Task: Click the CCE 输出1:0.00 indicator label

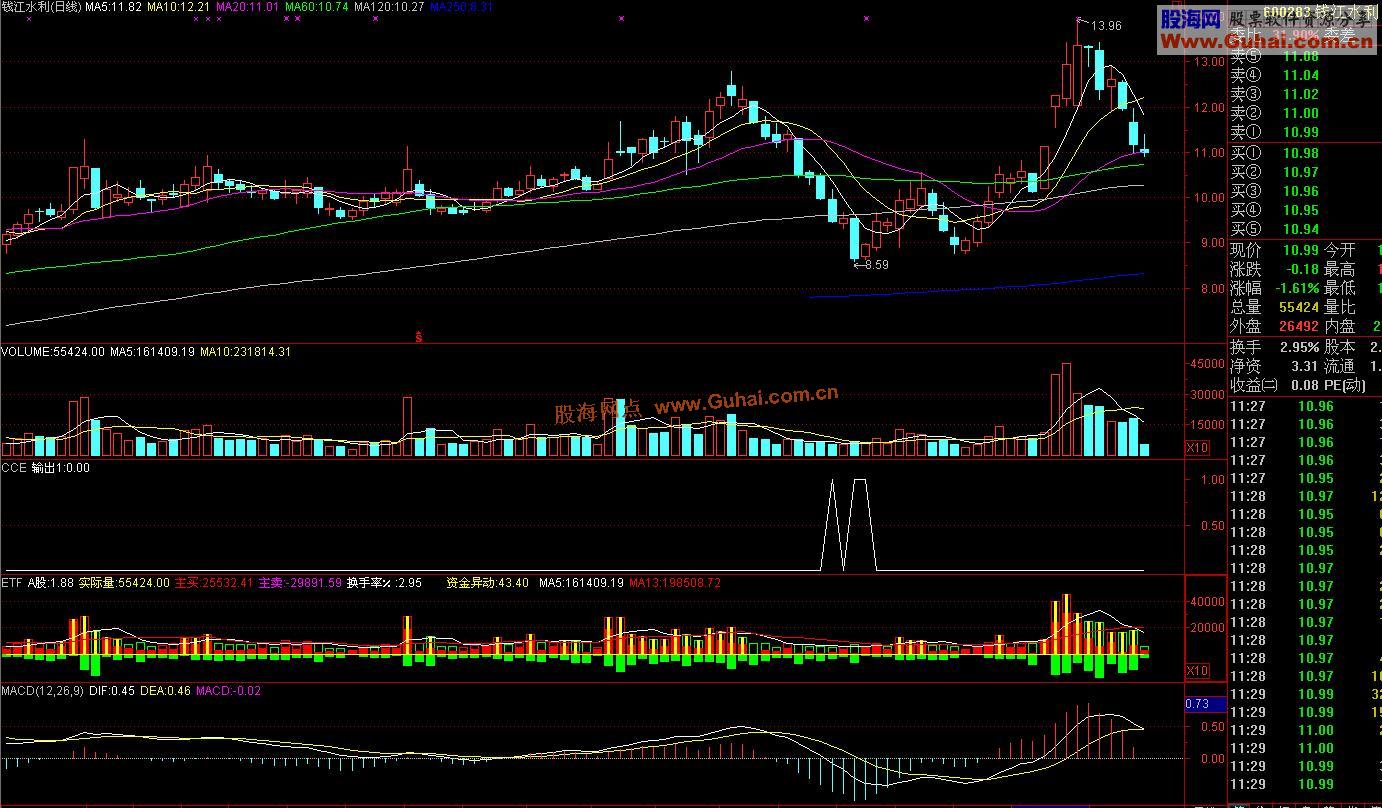Action: tap(46, 467)
